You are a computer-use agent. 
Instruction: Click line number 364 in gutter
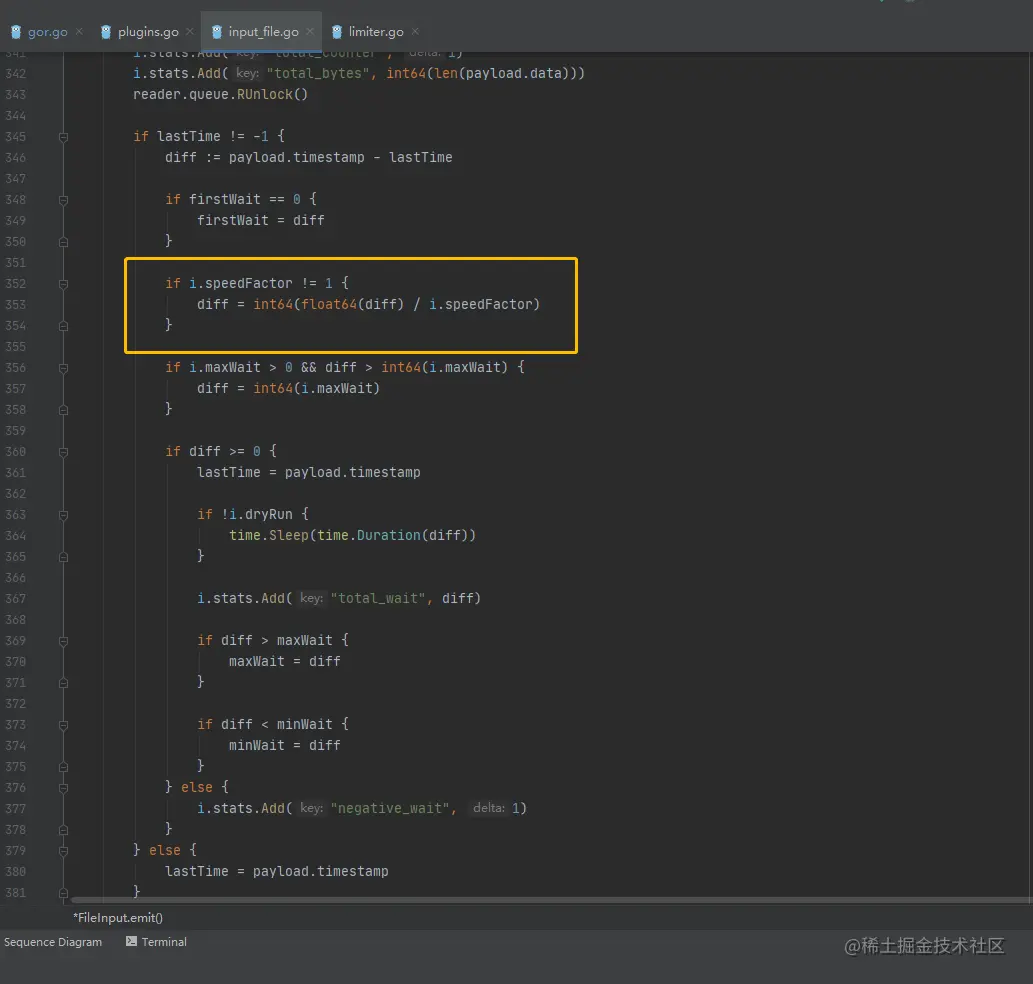coord(16,536)
